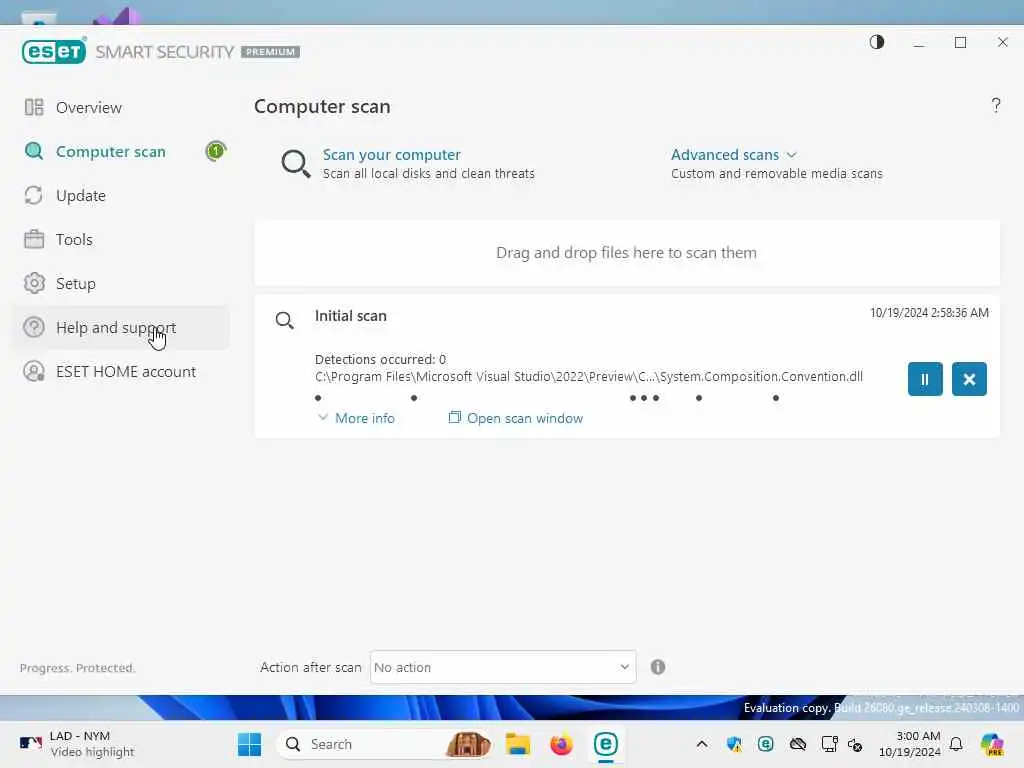Show hidden system tray icons

pos(702,744)
